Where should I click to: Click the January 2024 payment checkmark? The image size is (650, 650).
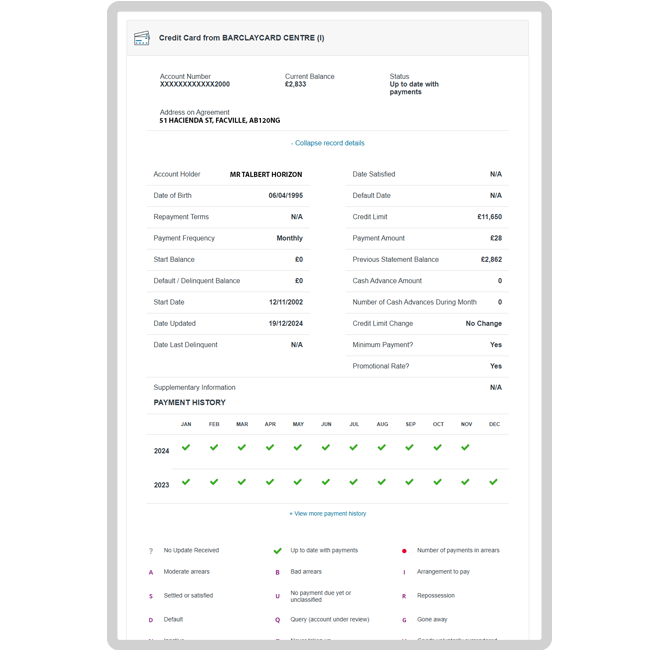coord(186,448)
